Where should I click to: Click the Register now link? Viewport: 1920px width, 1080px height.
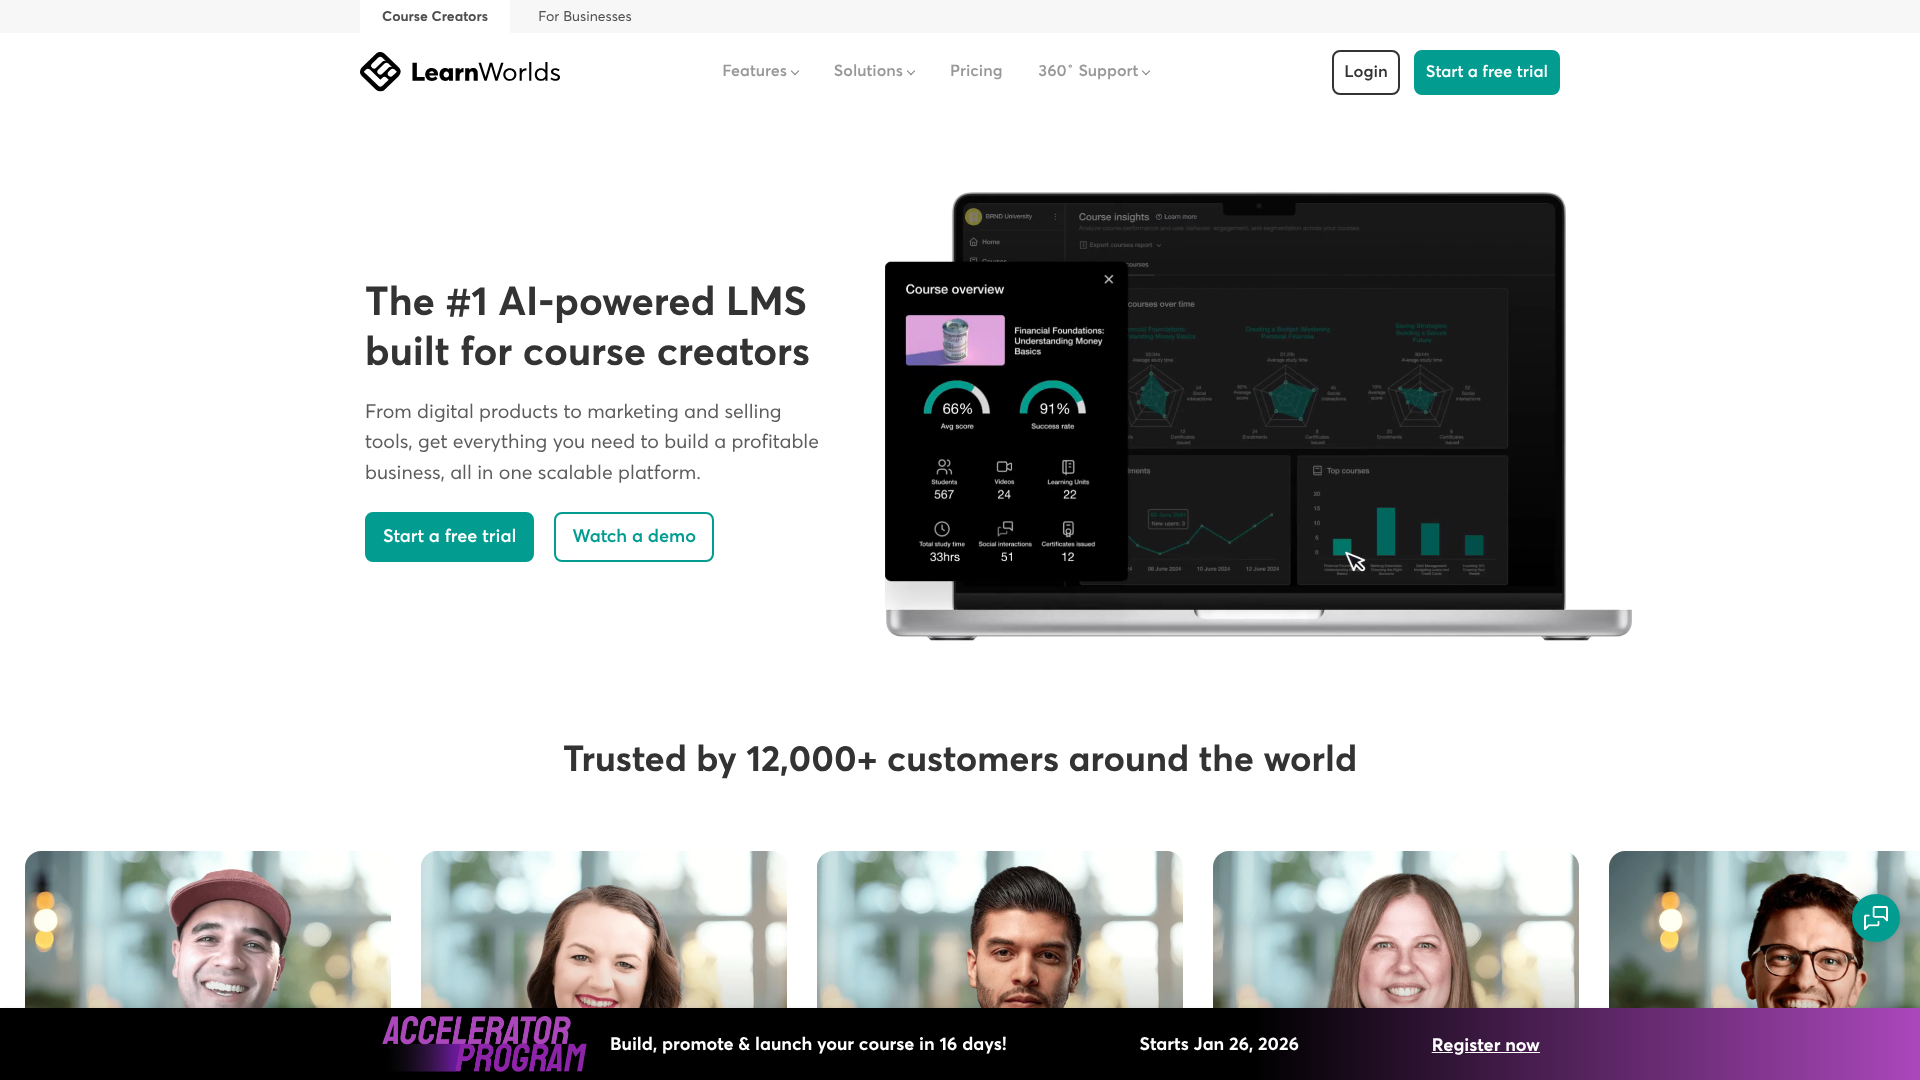click(x=1485, y=1044)
